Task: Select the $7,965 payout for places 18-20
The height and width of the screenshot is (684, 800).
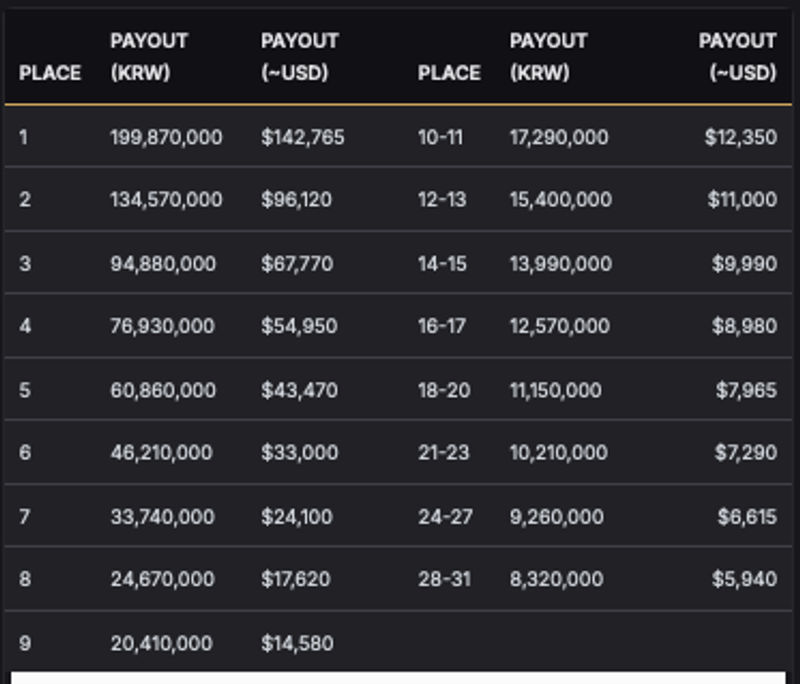Action: coord(746,390)
